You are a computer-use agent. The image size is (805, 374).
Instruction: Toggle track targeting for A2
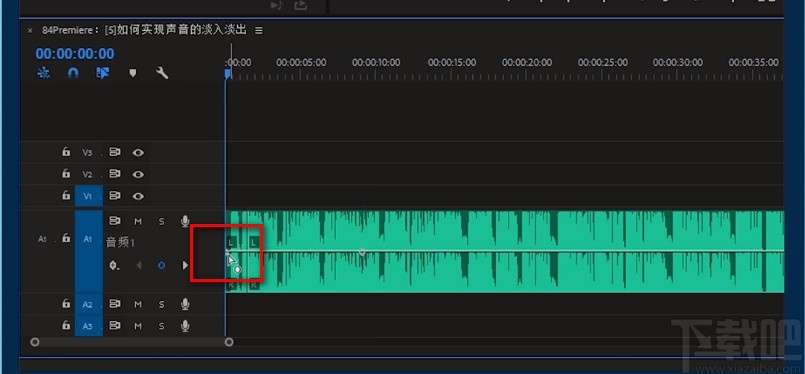point(88,304)
